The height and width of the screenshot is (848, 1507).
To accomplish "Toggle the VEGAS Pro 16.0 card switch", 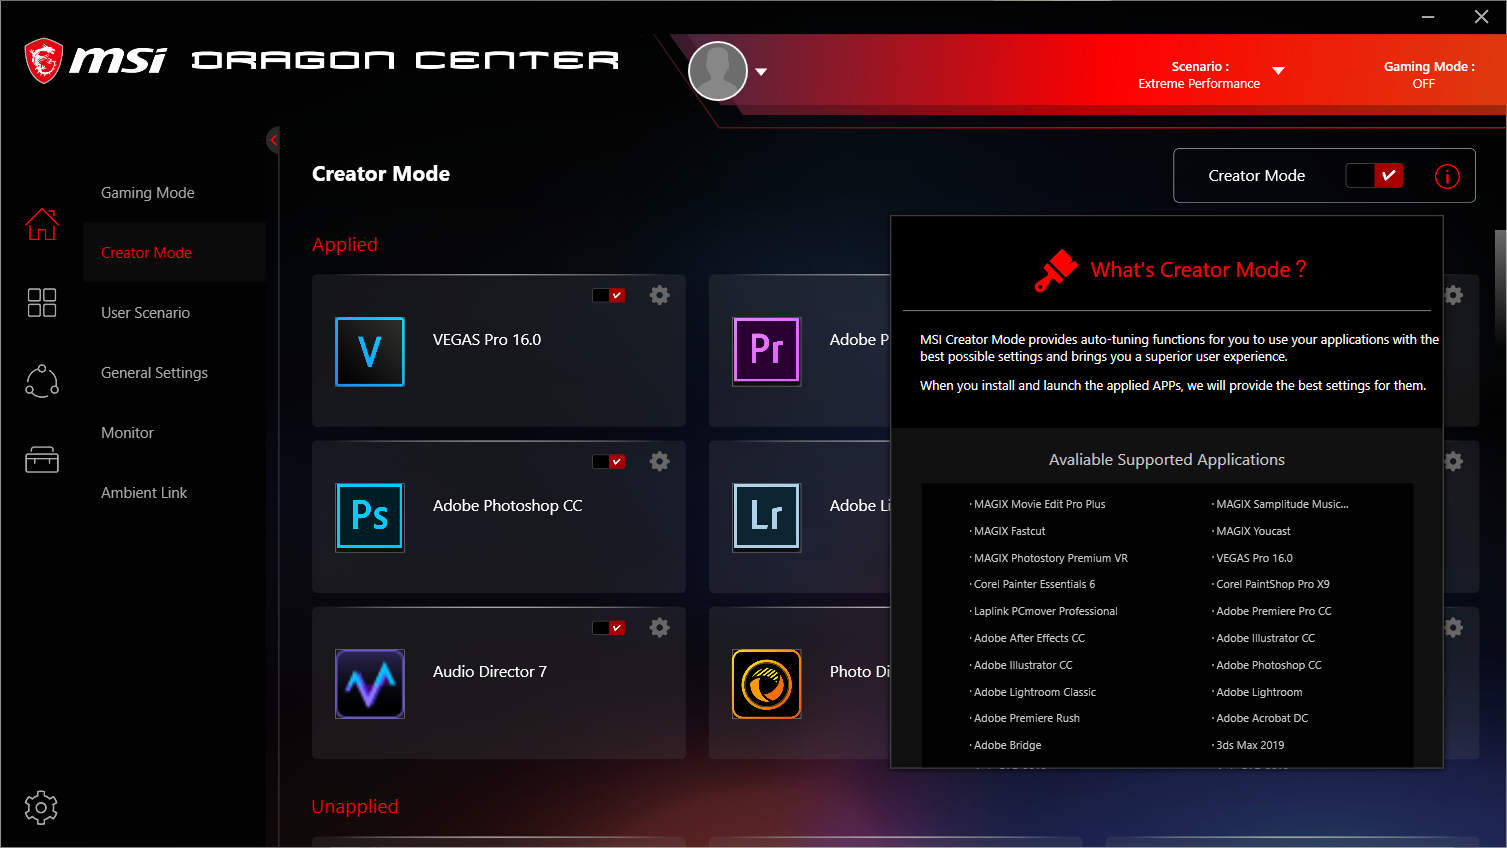I will [x=609, y=295].
